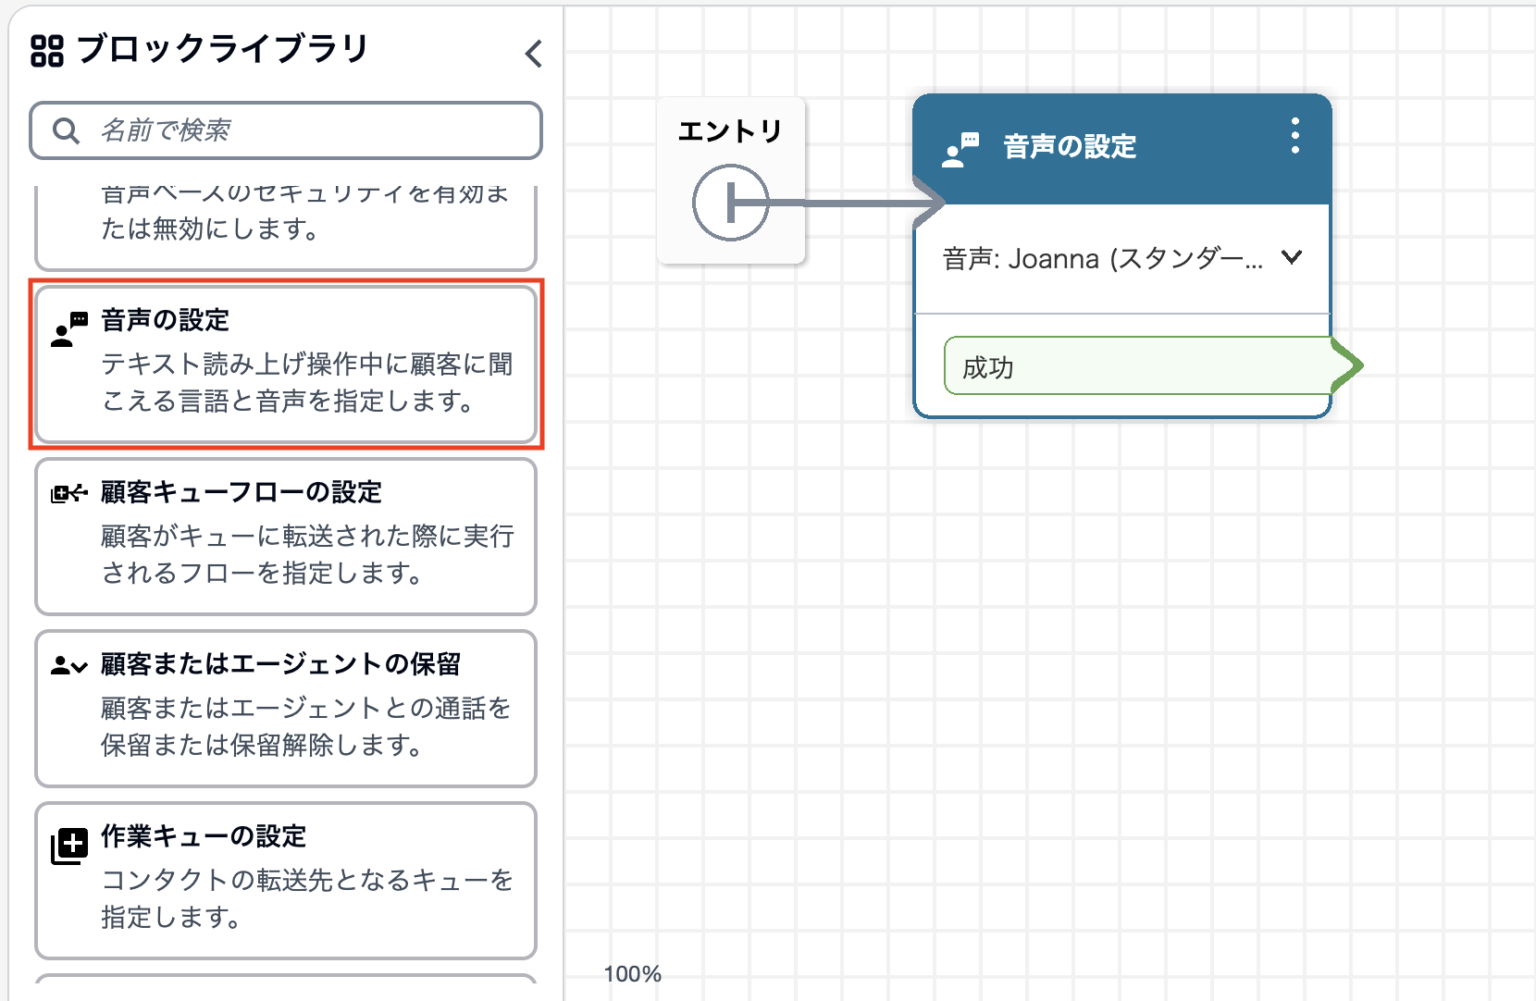Image resolution: width=1536 pixels, height=1001 pixels.
Task: Click the エントリ entry point circle
Action: tap(729, 201)
